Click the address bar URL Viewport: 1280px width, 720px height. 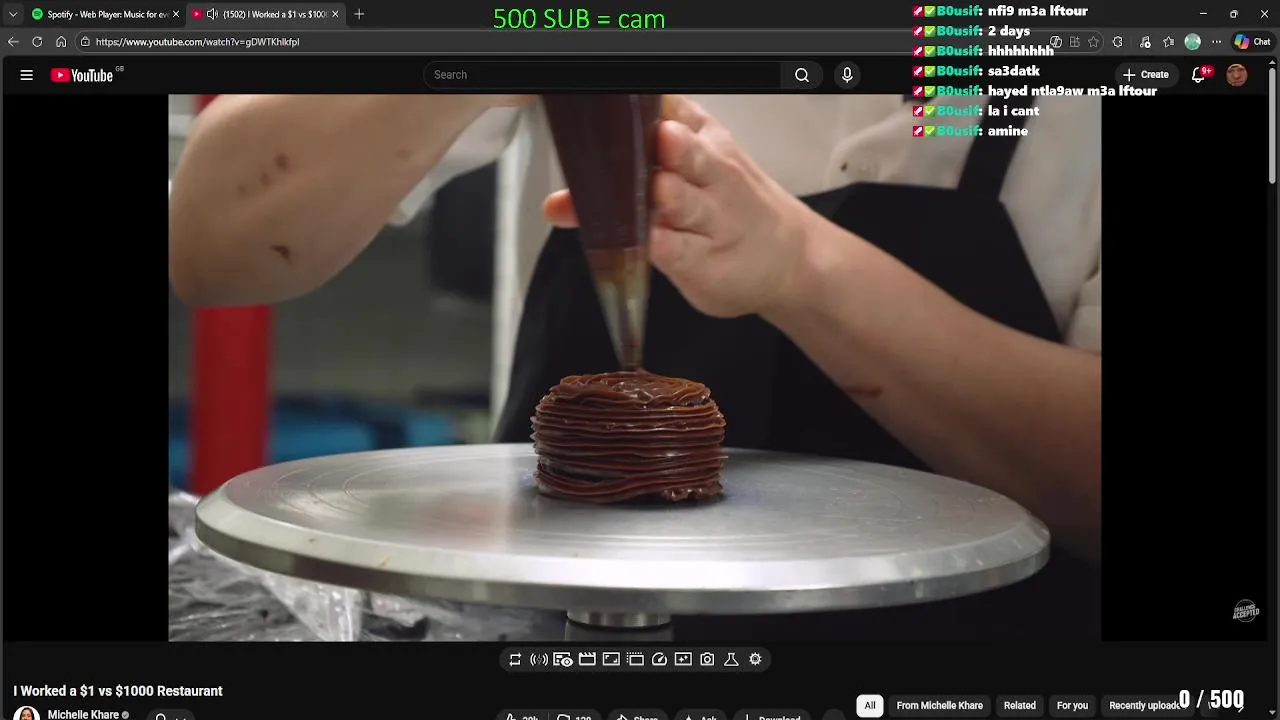coord(197,42)
